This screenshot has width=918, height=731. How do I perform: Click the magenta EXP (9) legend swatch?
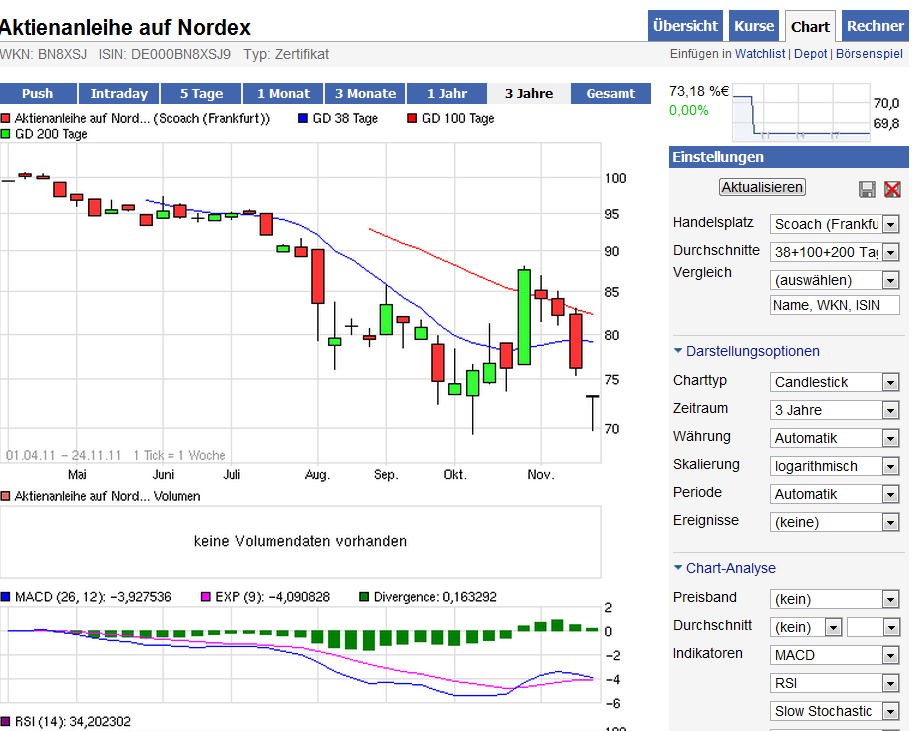tap(205, 597)
